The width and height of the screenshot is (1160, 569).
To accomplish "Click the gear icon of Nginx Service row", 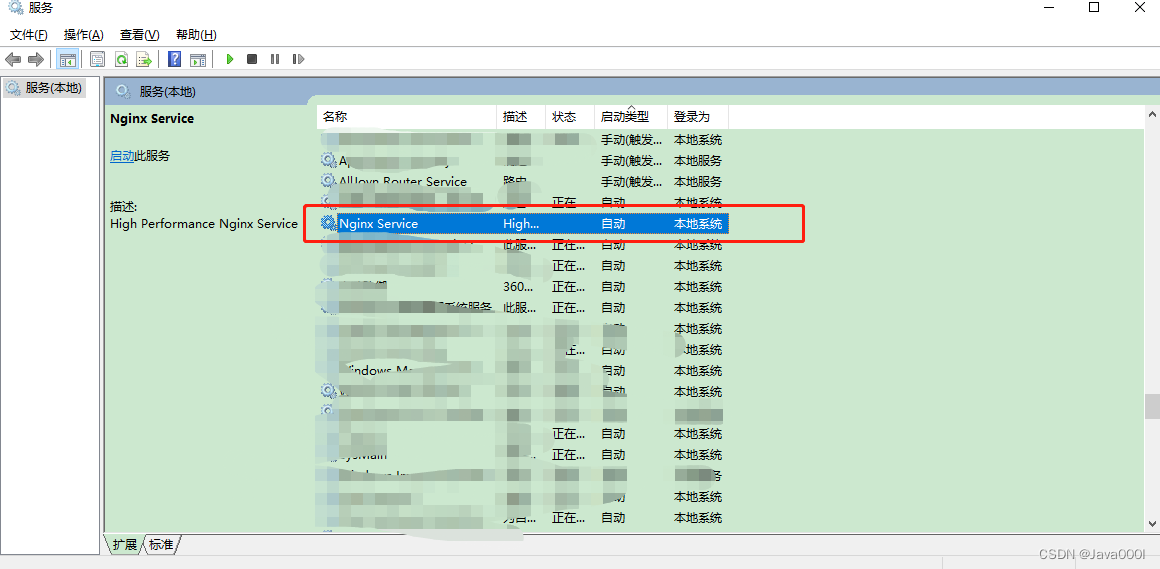I will point(328,223).
